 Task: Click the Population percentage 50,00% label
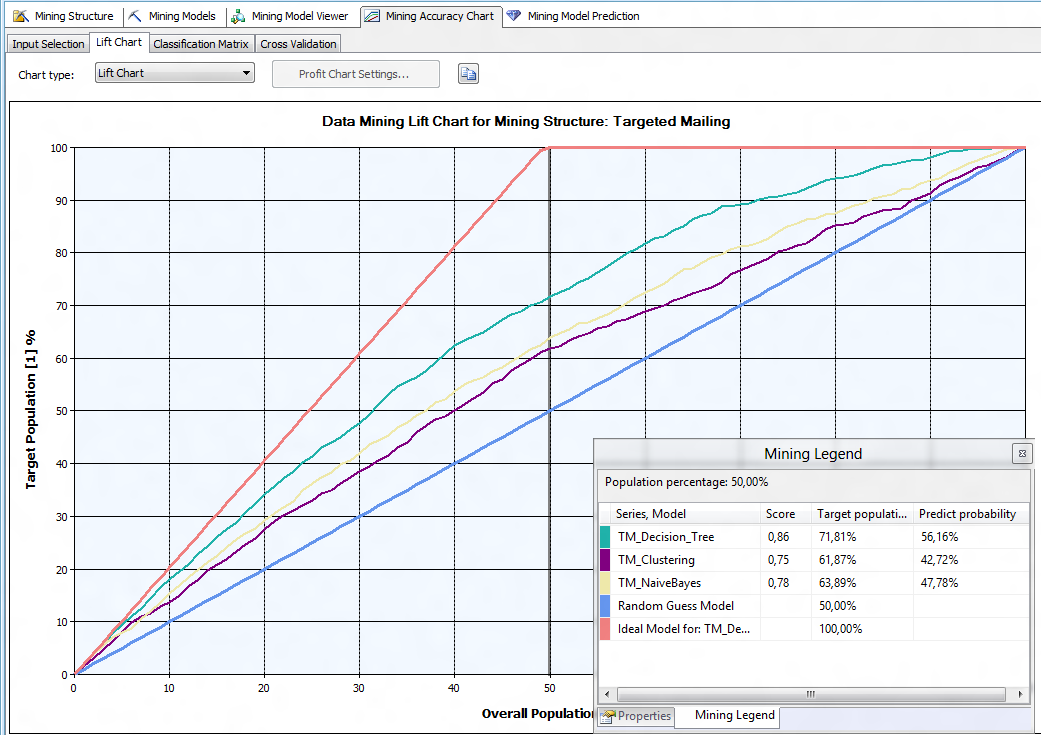tap(686, 482)
